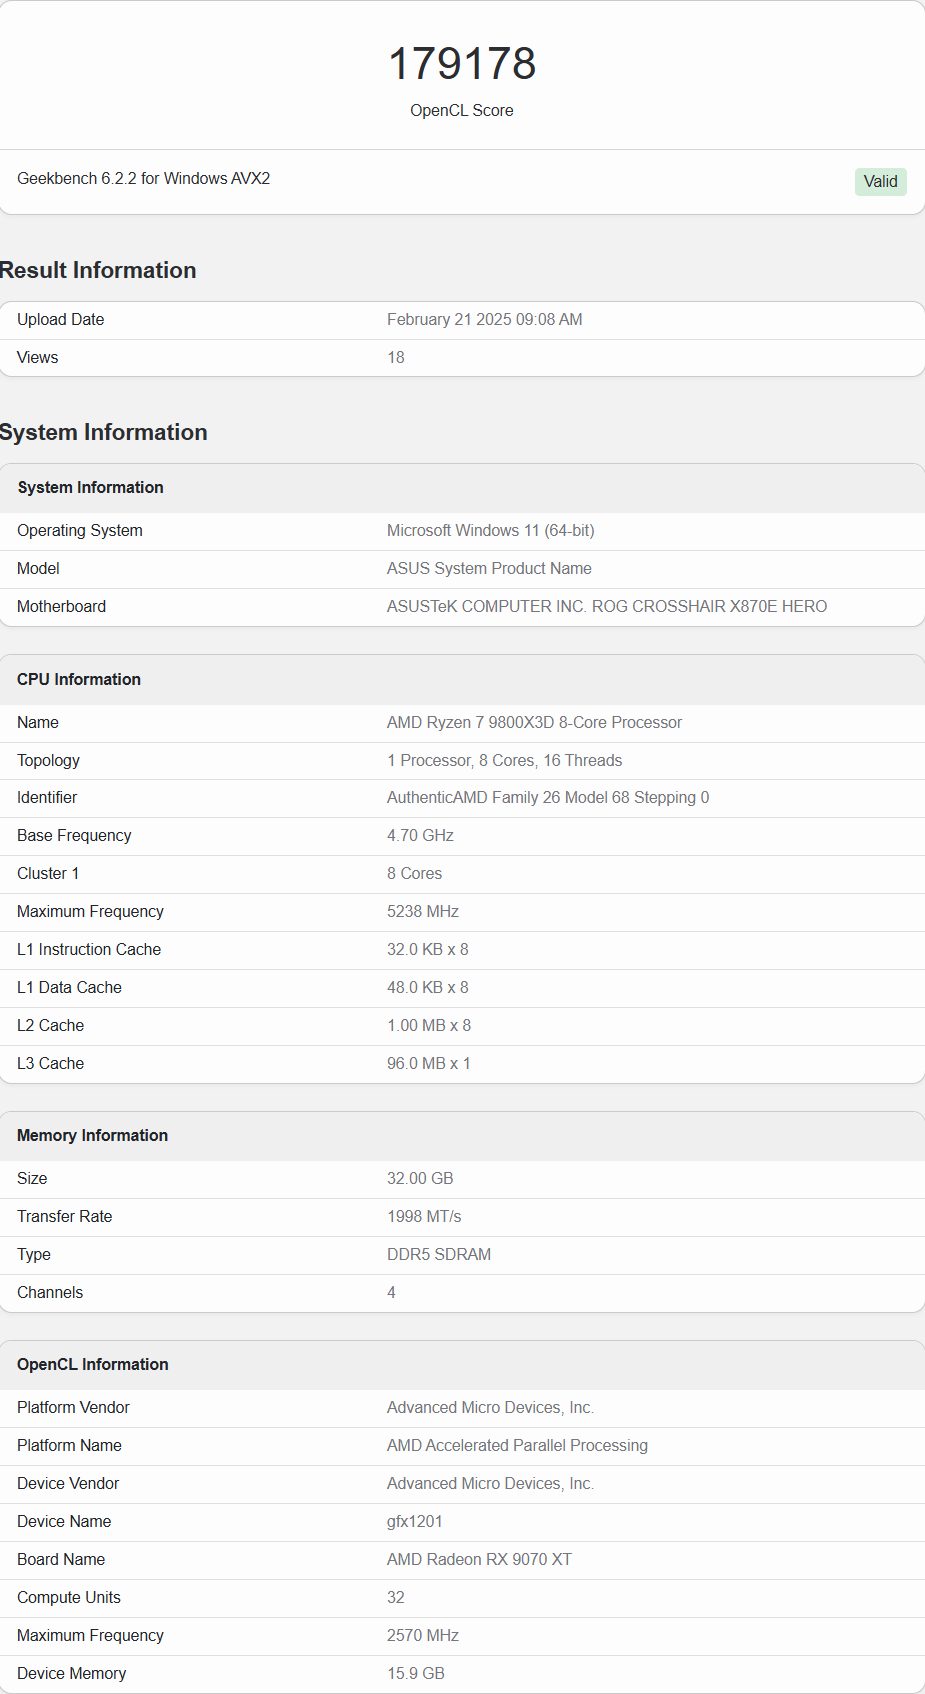Click the AMD Ryzen 7 9800X3D processor name
Screen dimensions: 925x1694
pos(534,723)
